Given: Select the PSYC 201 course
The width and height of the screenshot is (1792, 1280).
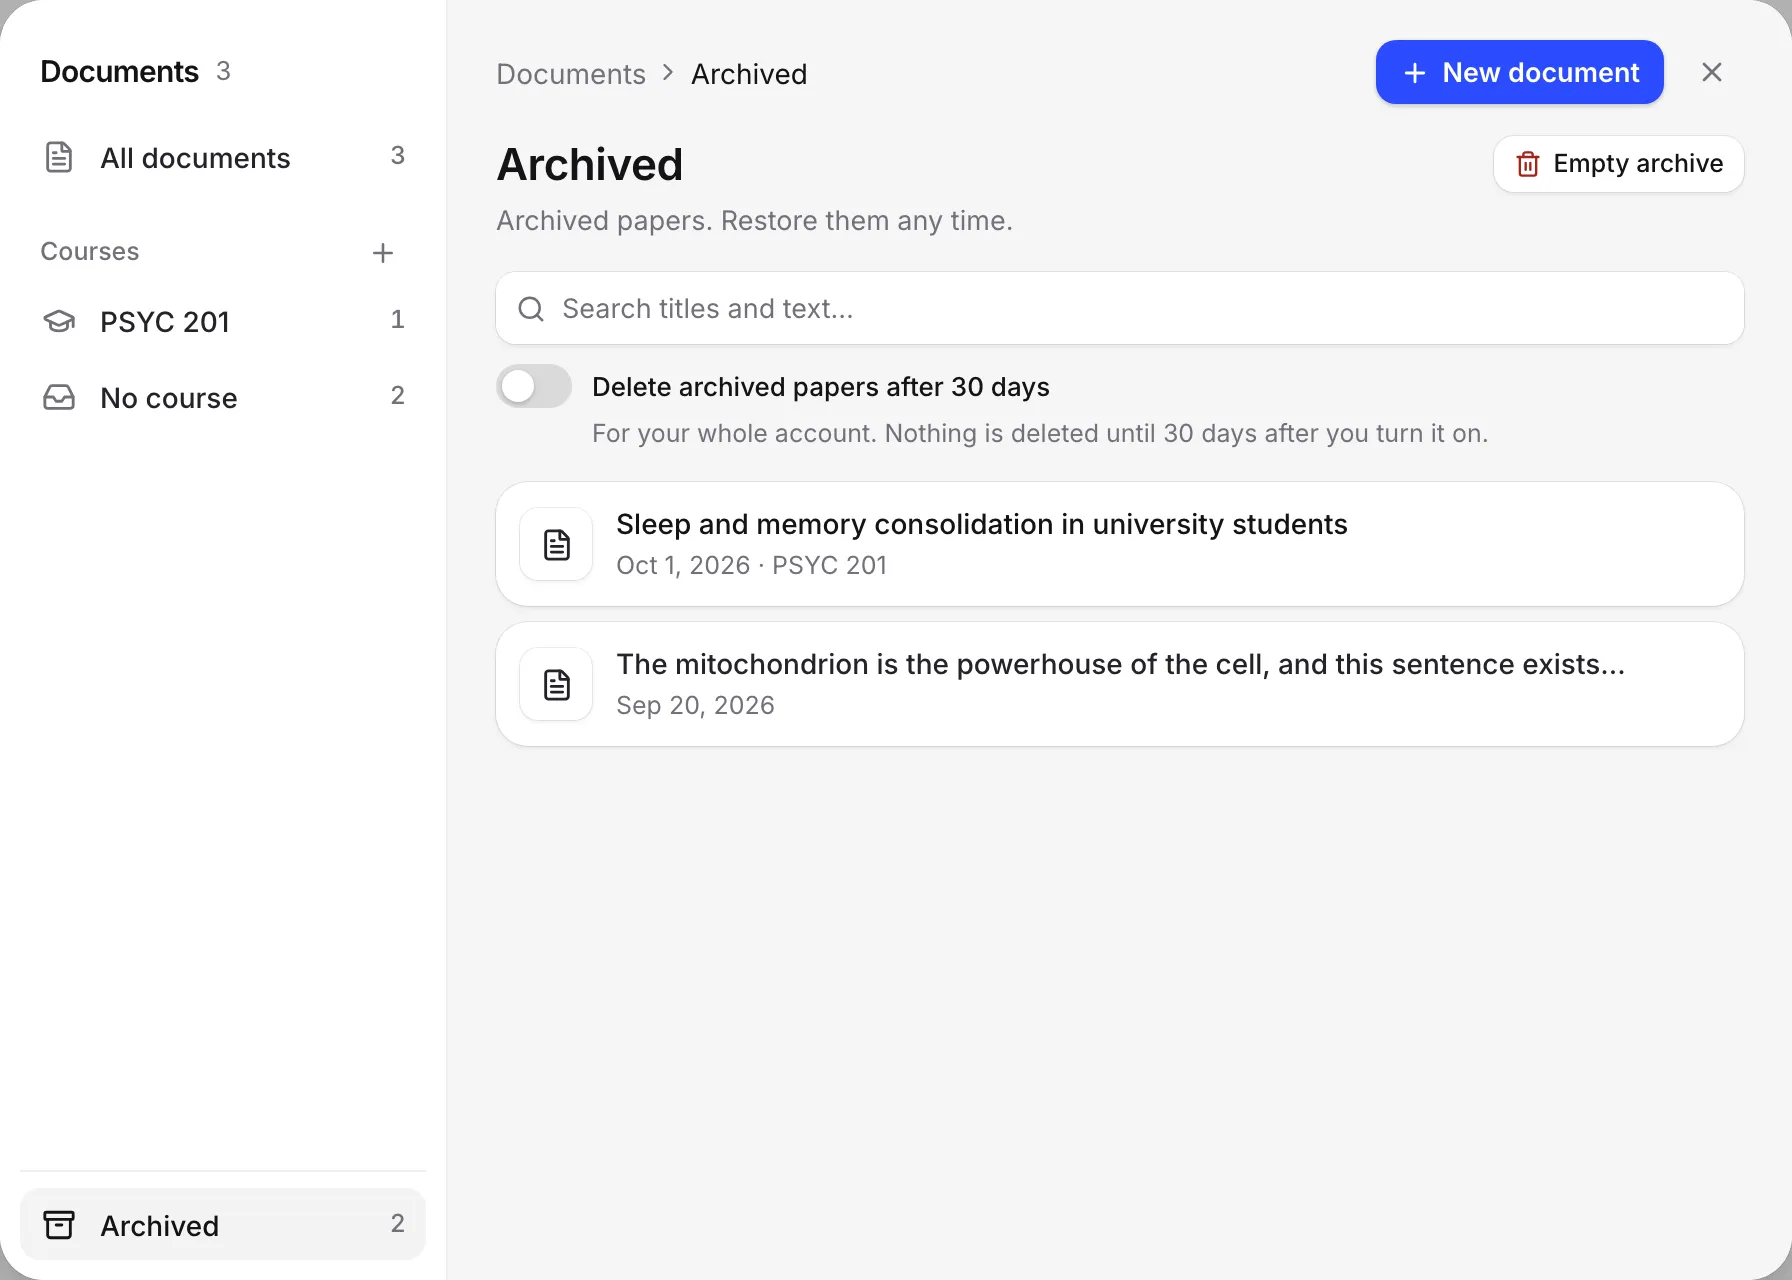Looking at the screenshot, I should pyautogui.click(x=223, y=321).
